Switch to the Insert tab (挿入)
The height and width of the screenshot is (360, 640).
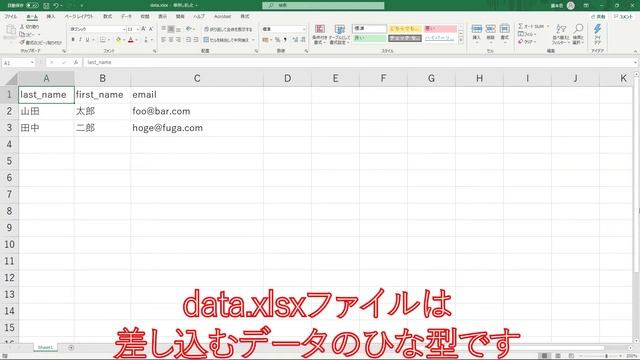51,17
